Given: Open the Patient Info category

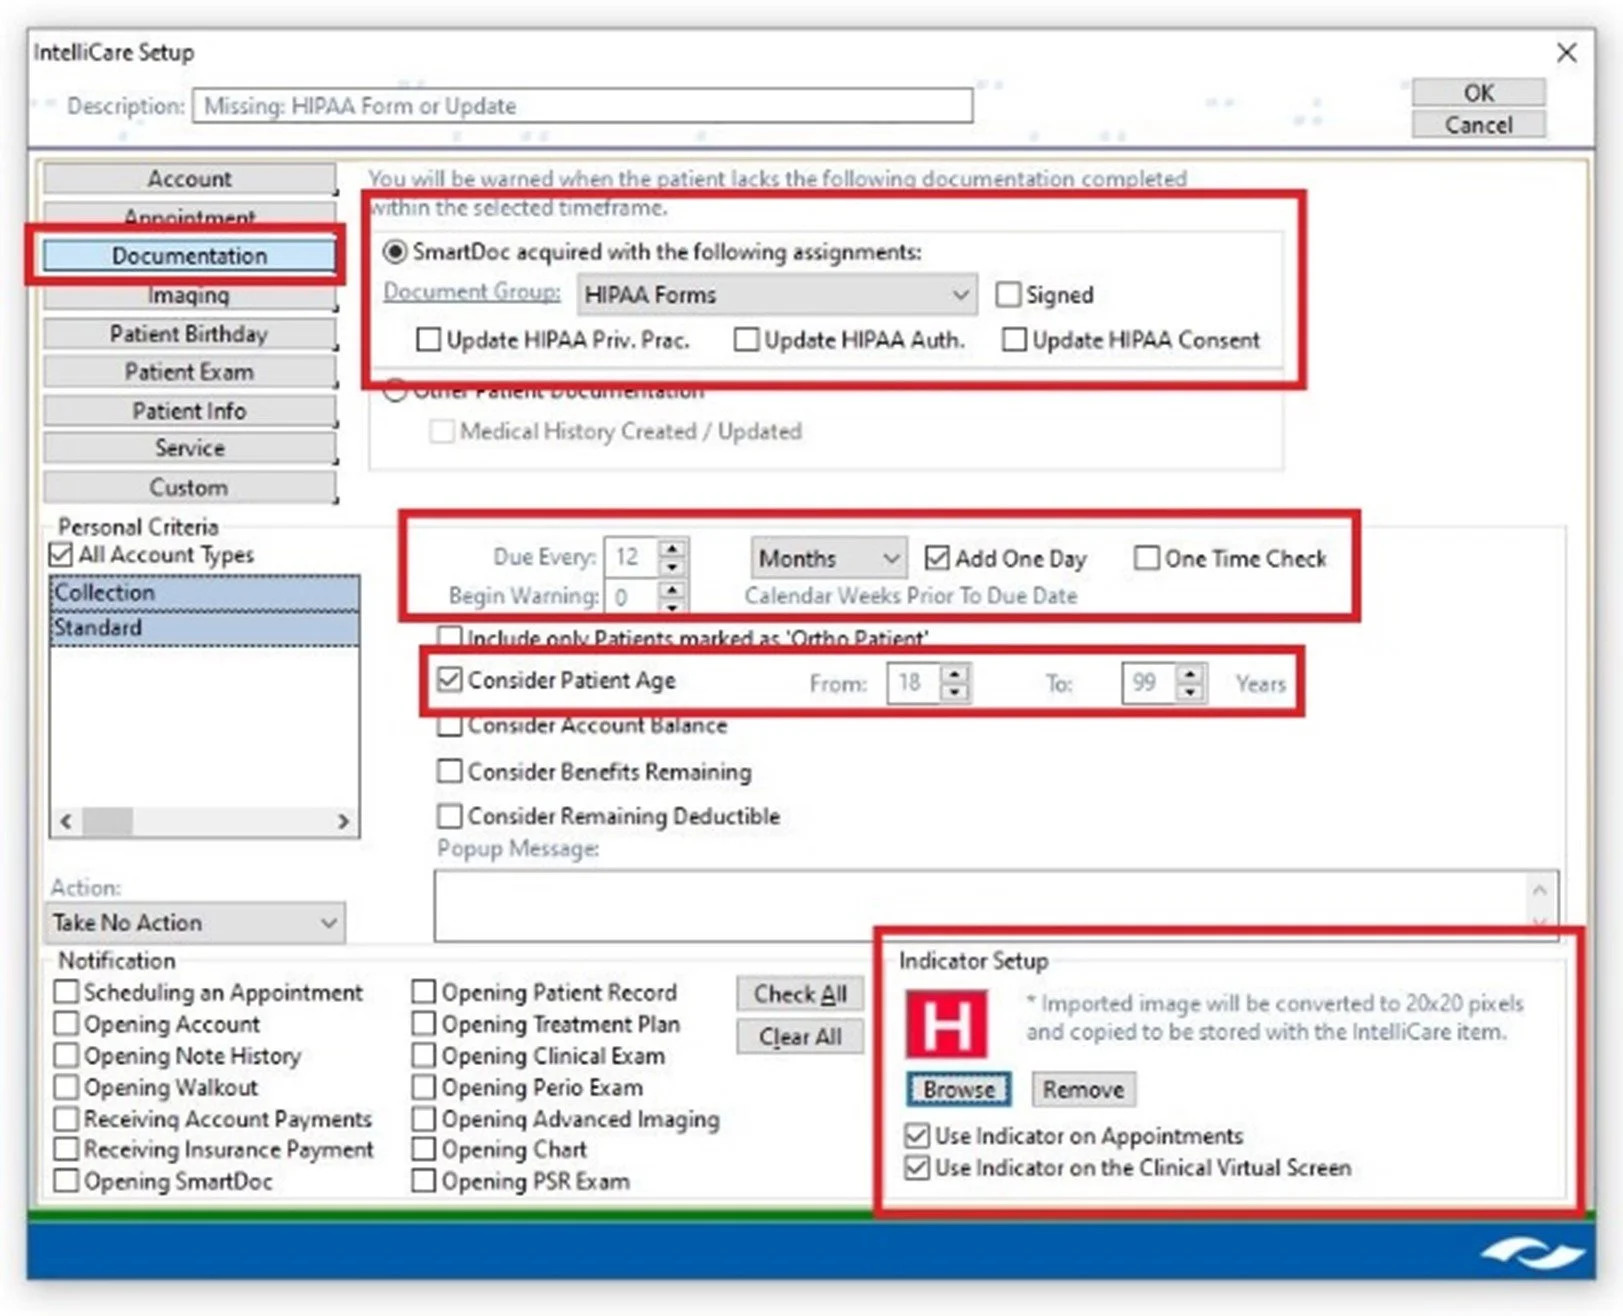Looking at the screenshot, I should 189,410.
